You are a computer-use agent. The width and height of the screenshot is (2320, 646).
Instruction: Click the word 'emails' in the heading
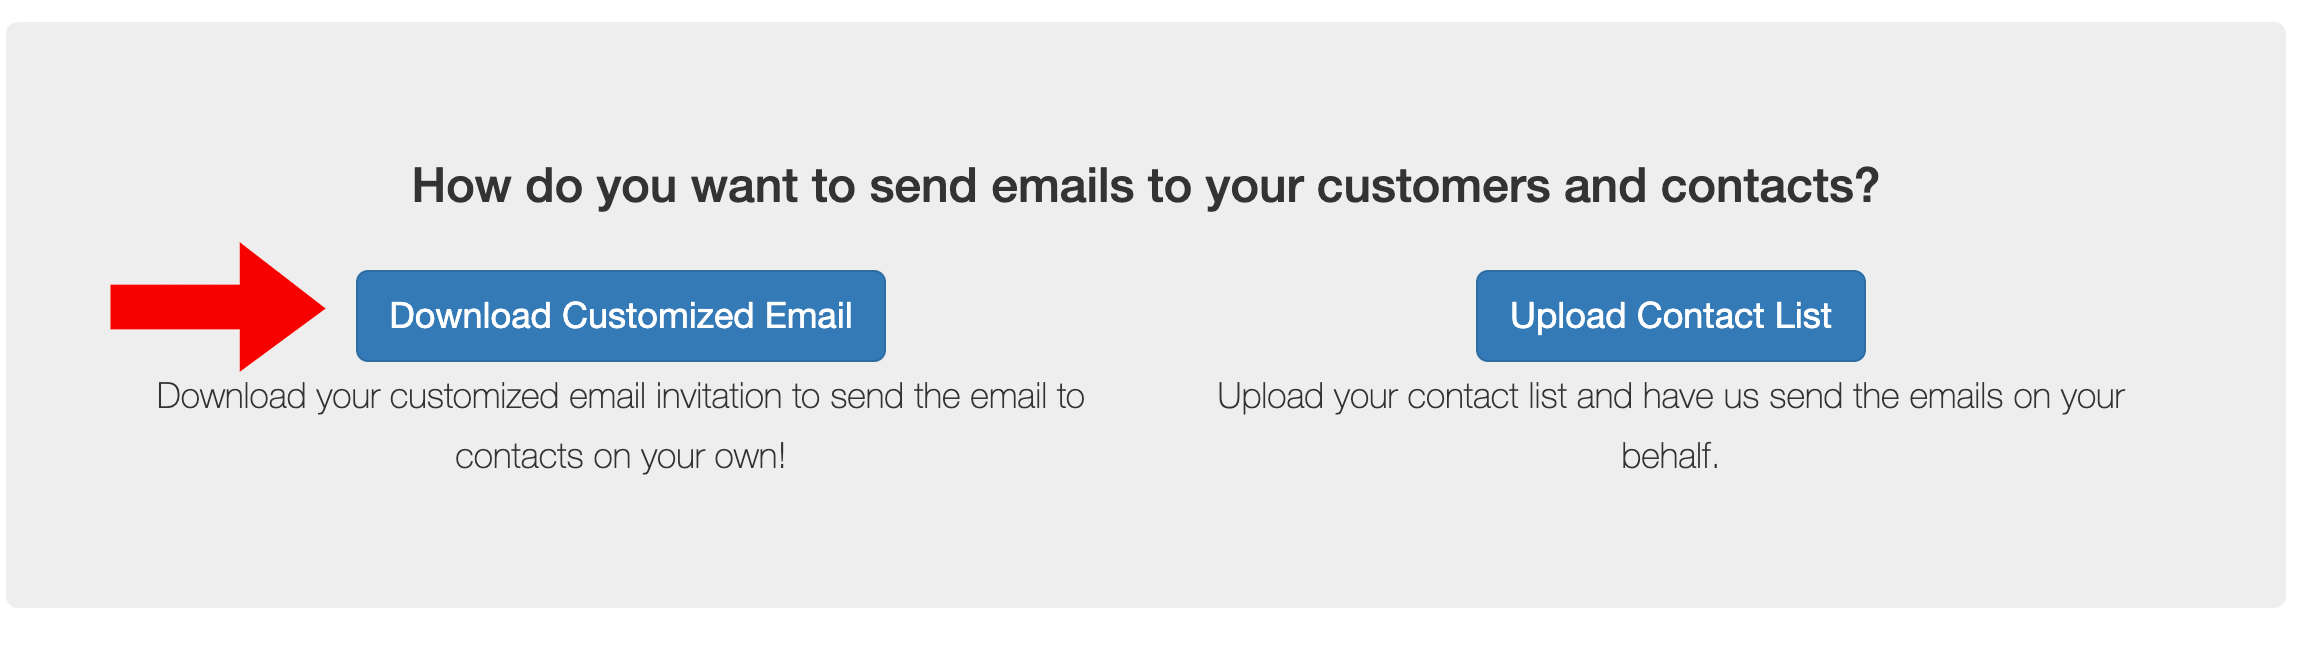coord(1061,186)
